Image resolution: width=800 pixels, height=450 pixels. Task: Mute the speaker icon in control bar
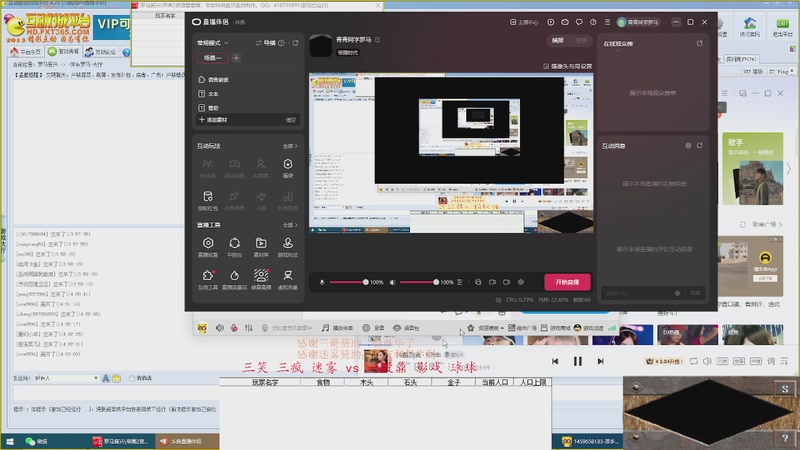[x=392, y=282]
